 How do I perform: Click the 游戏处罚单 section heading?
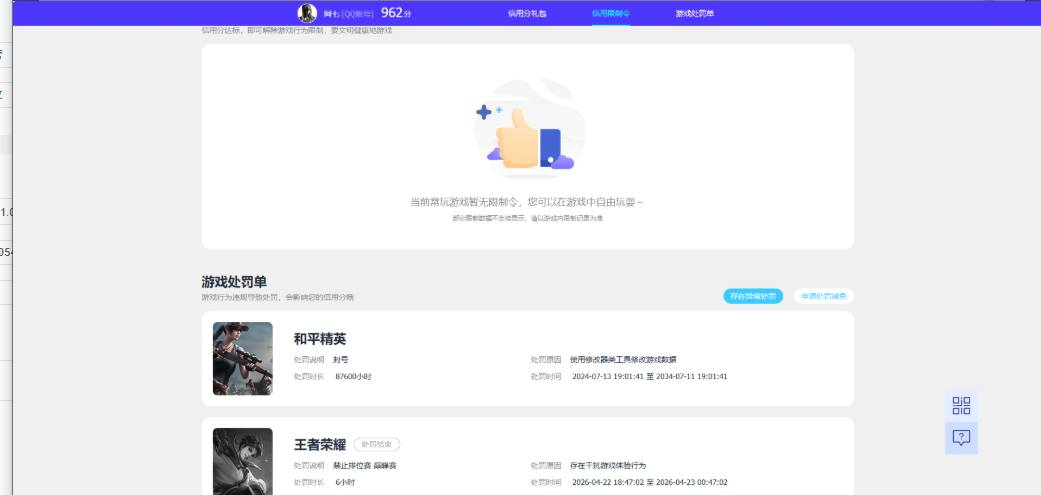tap(234, 282)
